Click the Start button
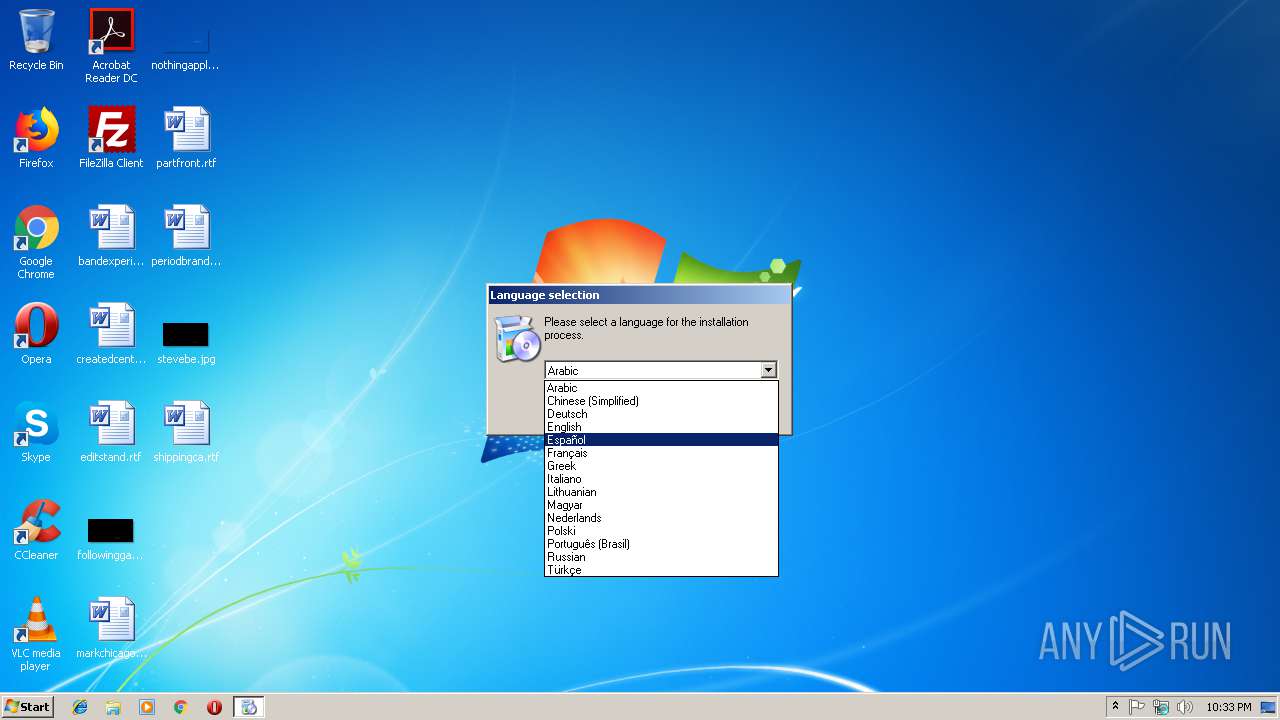 28,707
